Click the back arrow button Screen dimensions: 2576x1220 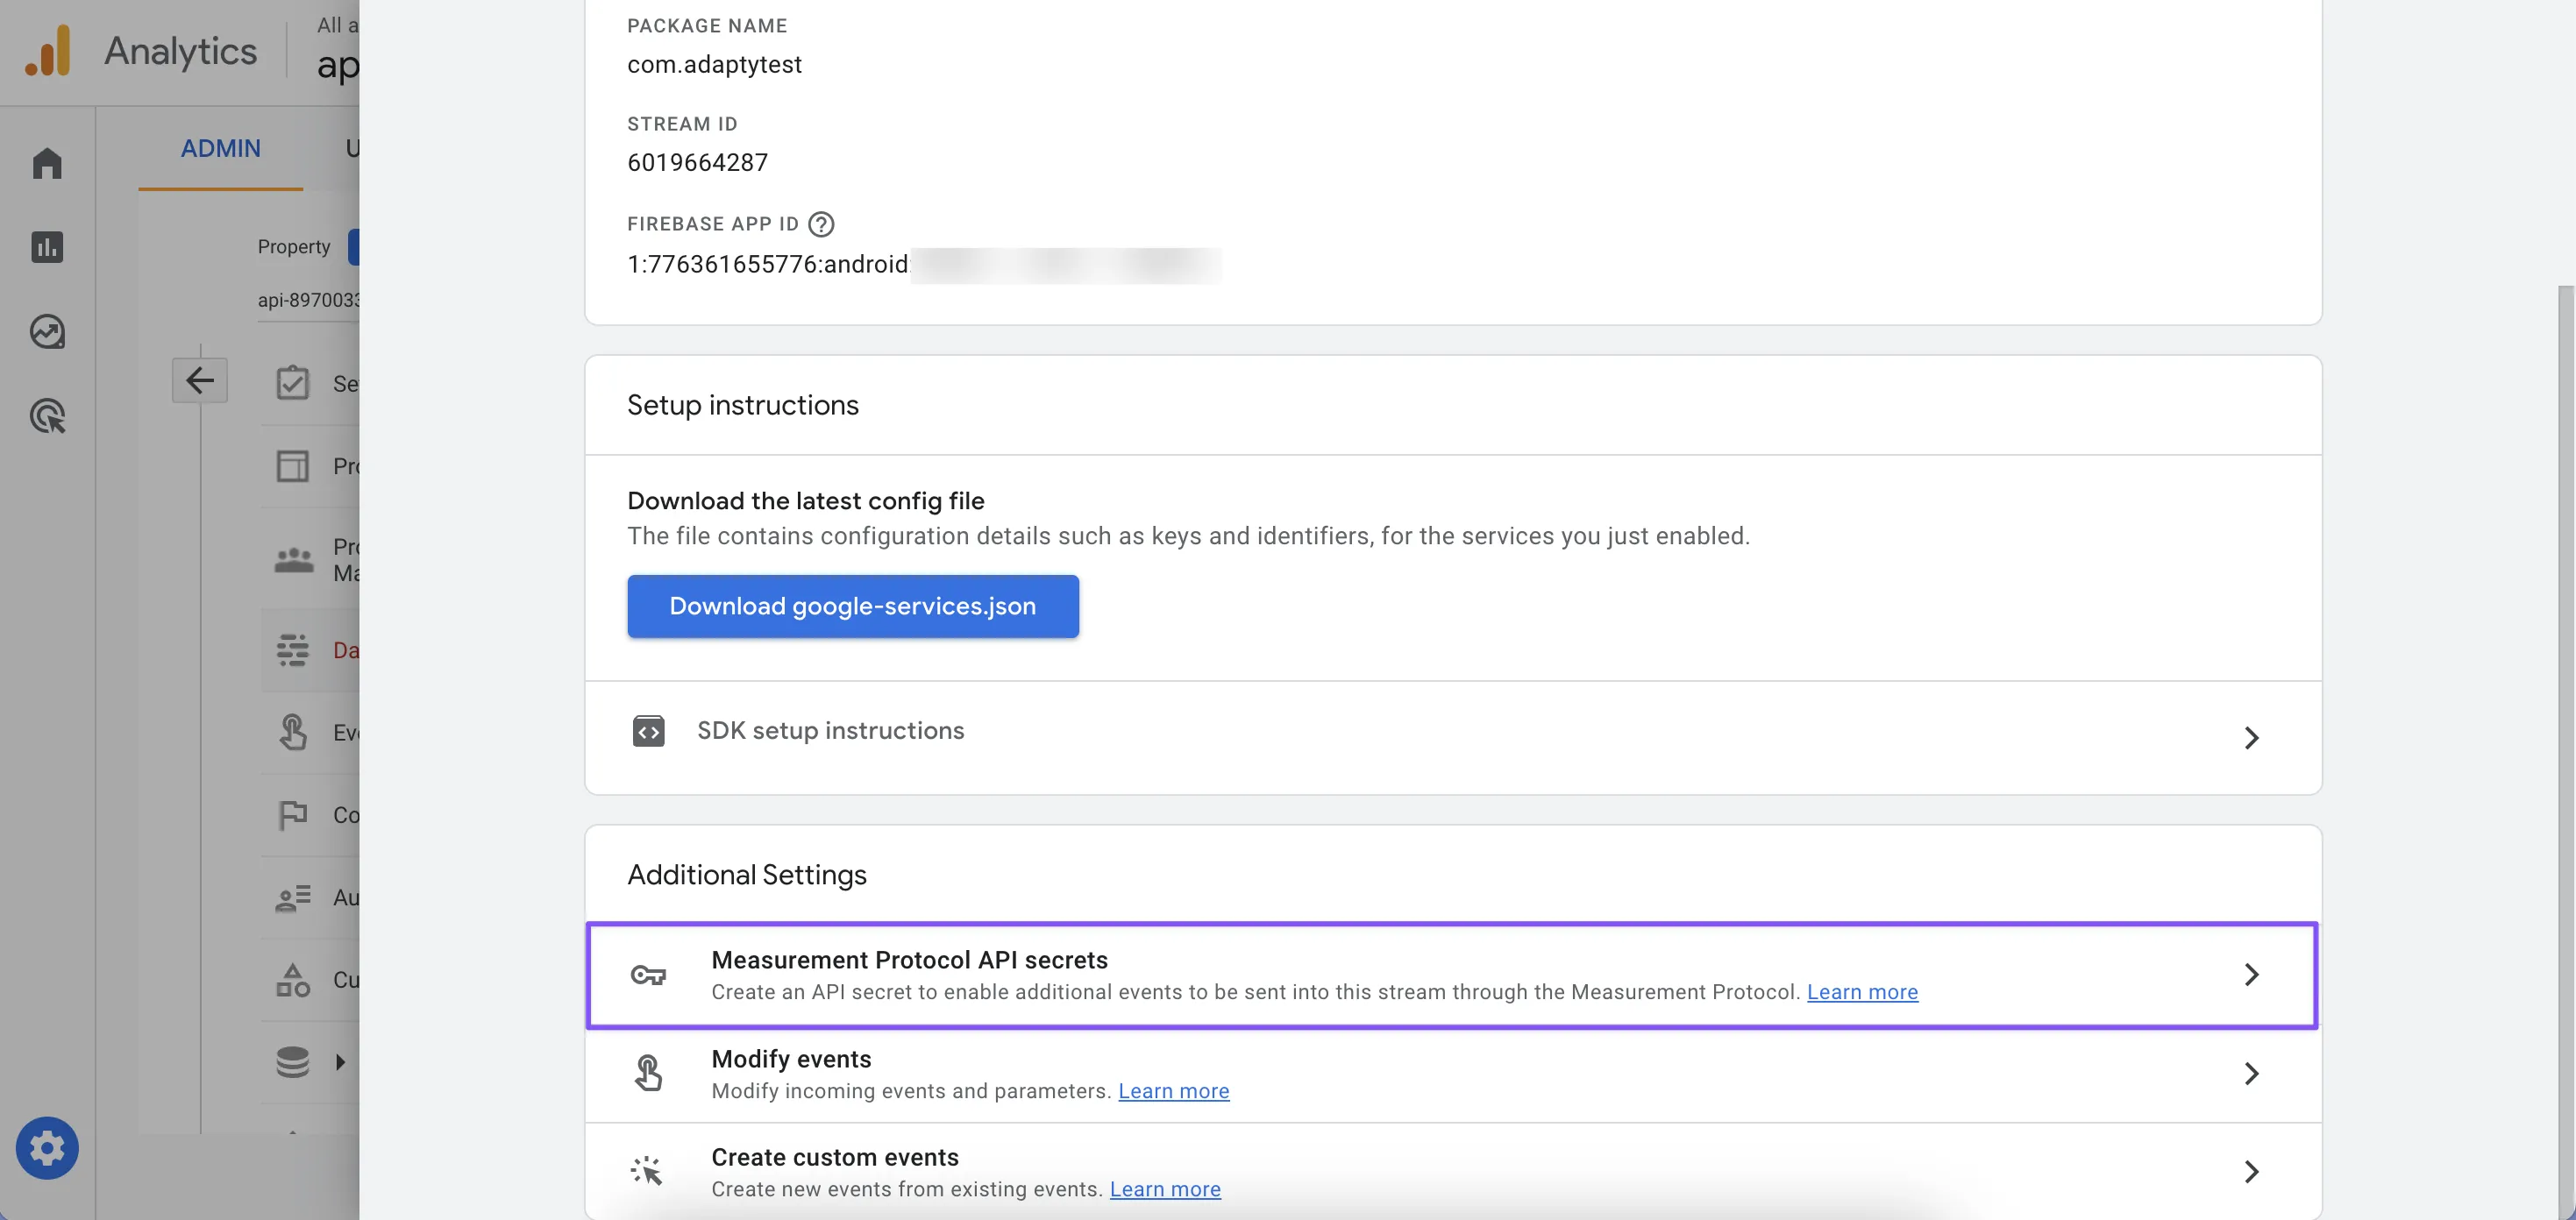(200, 380)
